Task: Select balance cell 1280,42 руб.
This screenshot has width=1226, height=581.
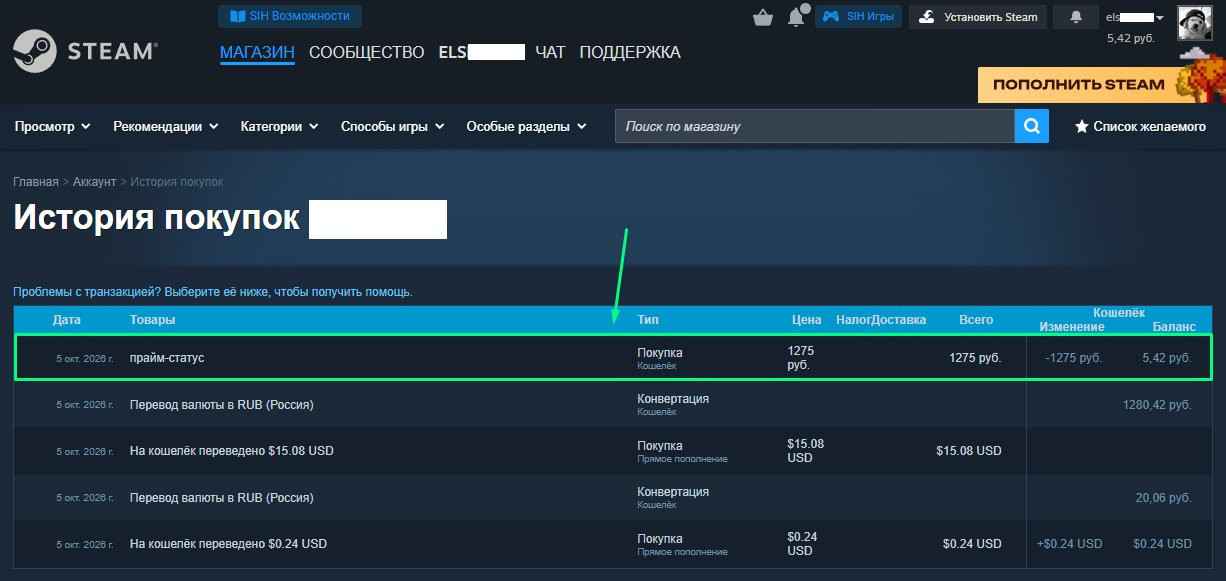Action: 1157,405
